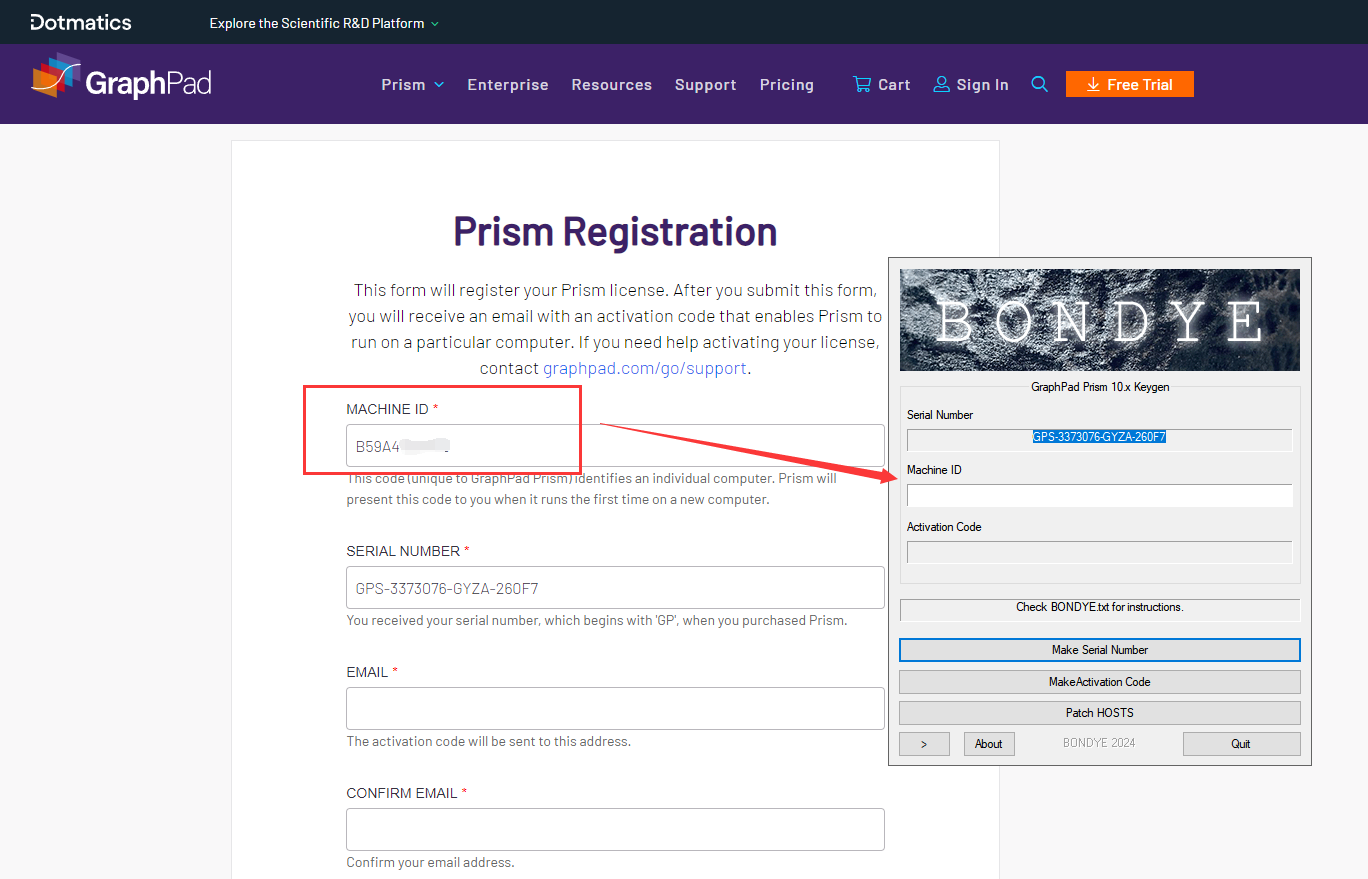Screen dimensions: 1368x879
Task: Click the BONDYE banner image
Action: tap(1099, 320)
